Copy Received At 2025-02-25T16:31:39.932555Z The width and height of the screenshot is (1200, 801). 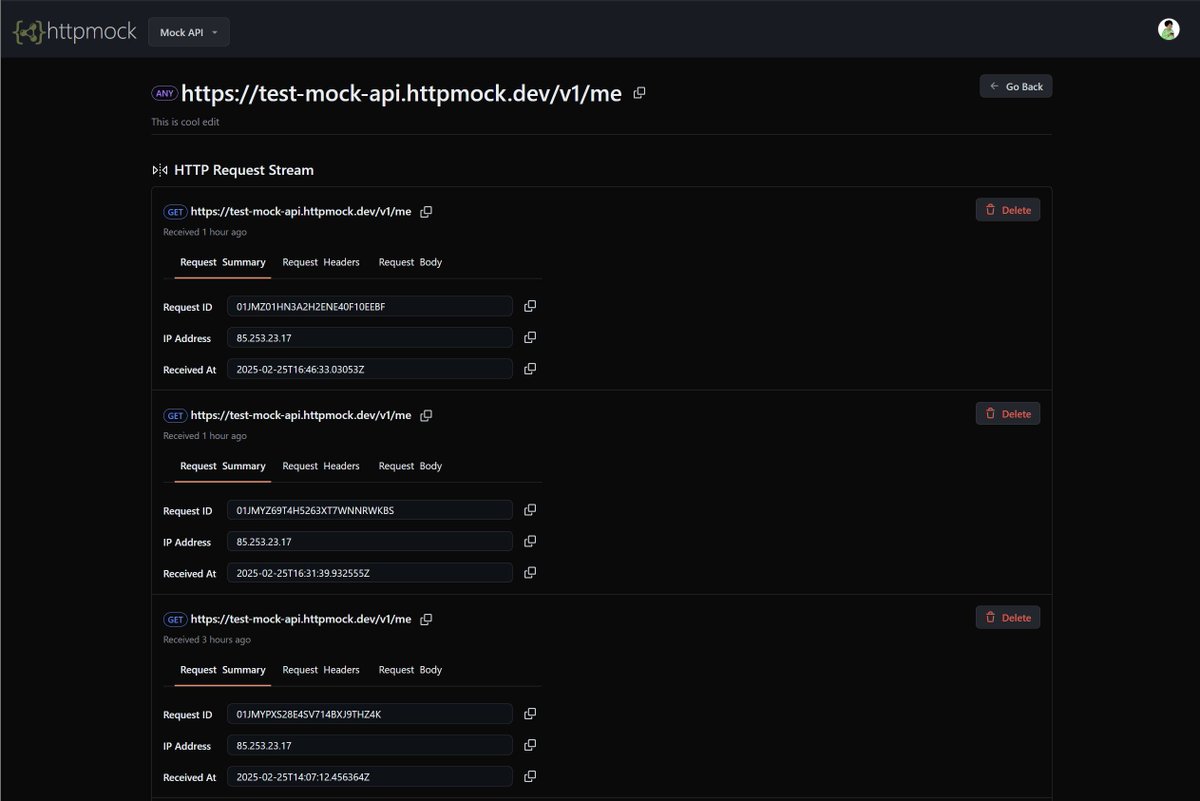coord(530,572)
